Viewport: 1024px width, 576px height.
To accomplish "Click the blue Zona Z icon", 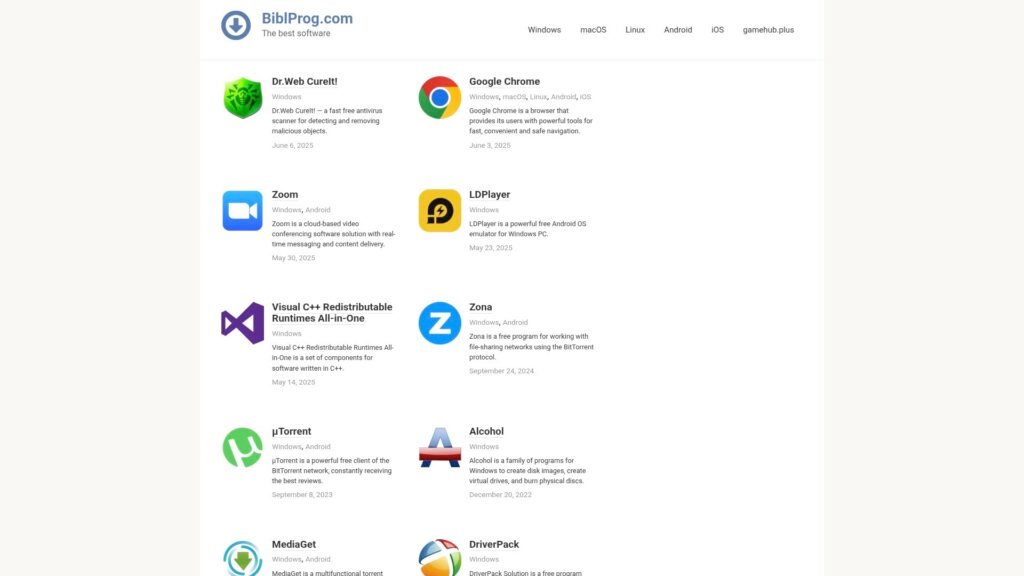I will pyautogui.click(x=440, y=323).
